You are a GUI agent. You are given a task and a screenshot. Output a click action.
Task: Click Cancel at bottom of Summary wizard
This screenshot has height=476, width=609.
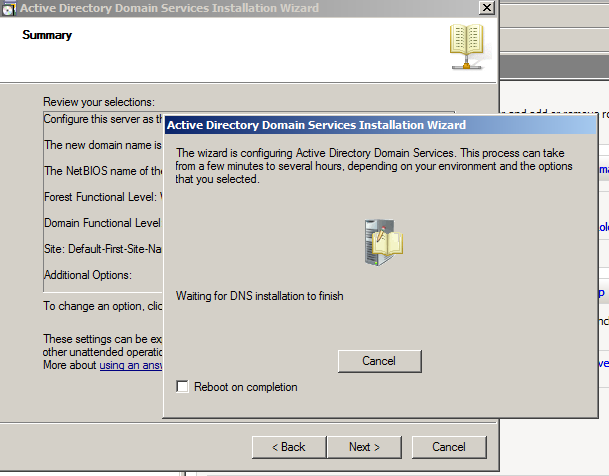(449, 447)
